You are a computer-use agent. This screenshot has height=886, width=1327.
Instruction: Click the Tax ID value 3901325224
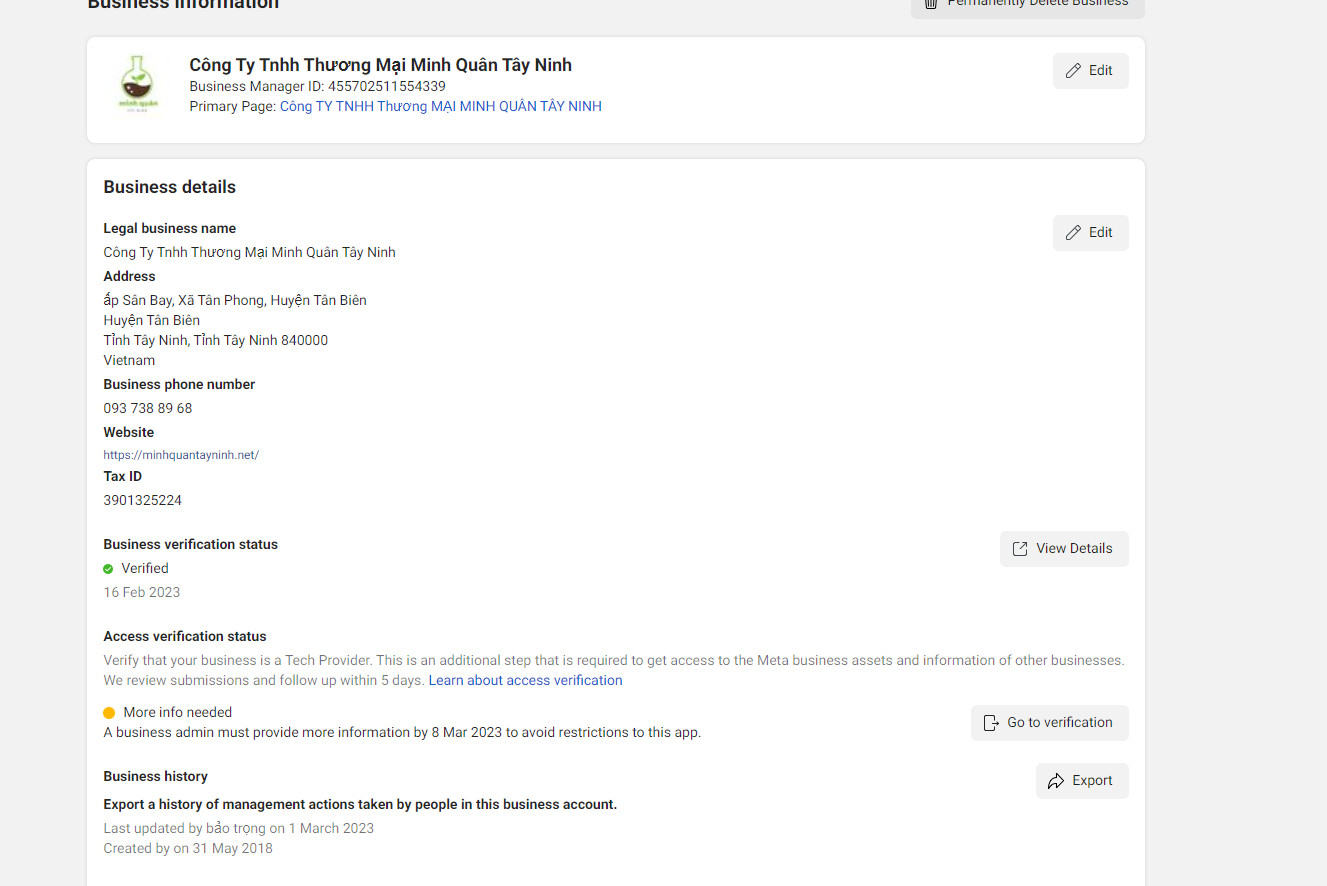(143, 500)
